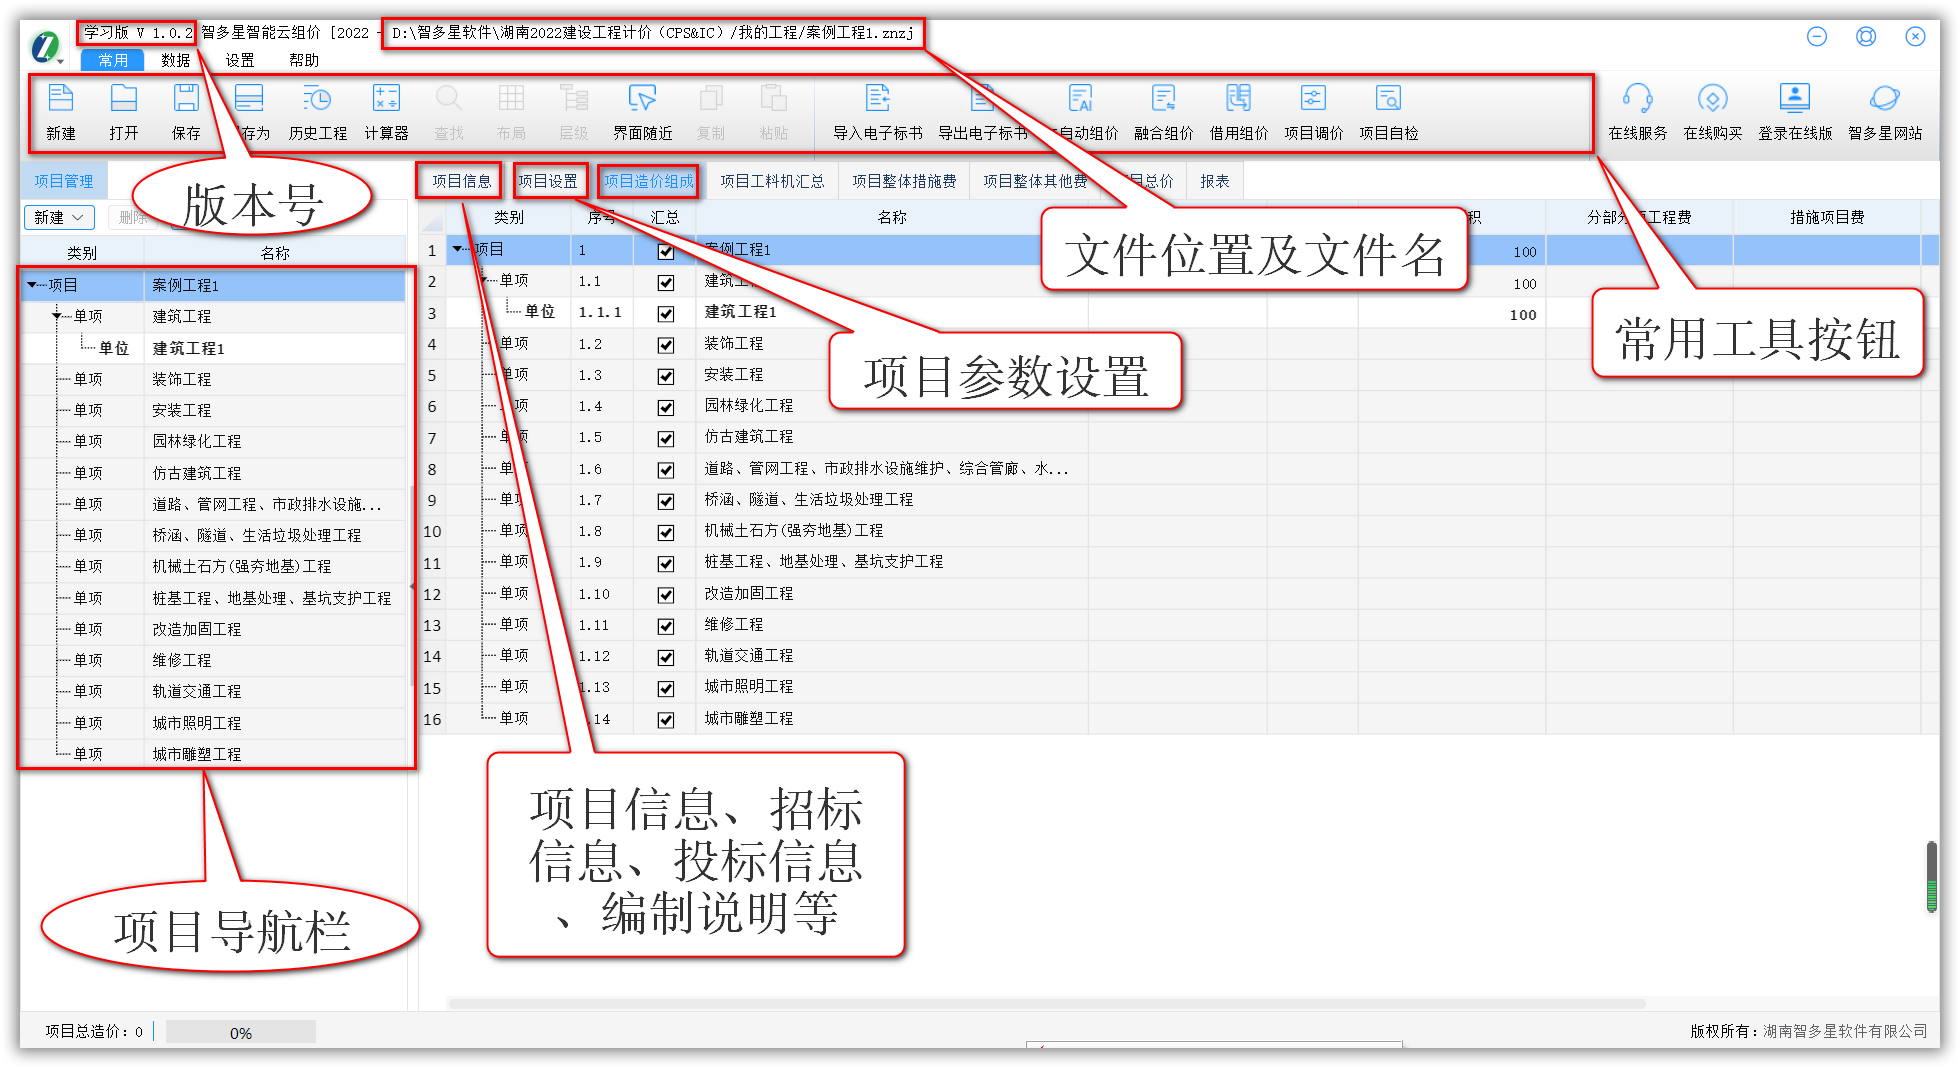Open 在线服务 online service
1960x1068 pixels.
1639,110
